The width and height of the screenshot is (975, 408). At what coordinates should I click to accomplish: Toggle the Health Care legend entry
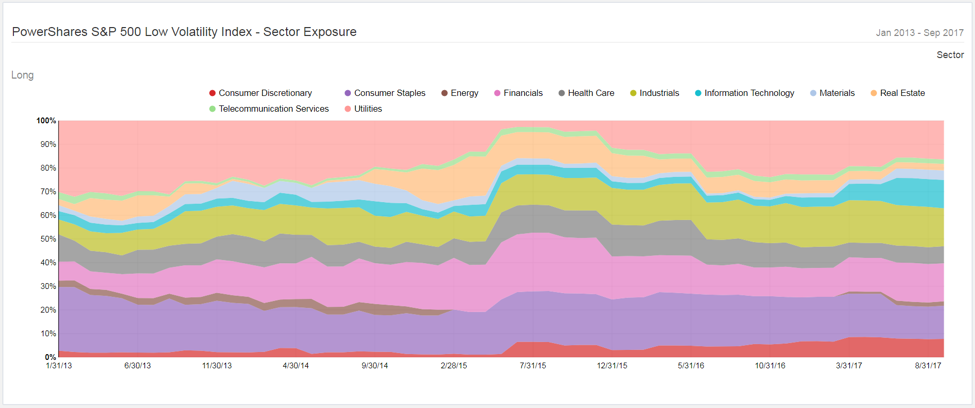pos(585,93)
